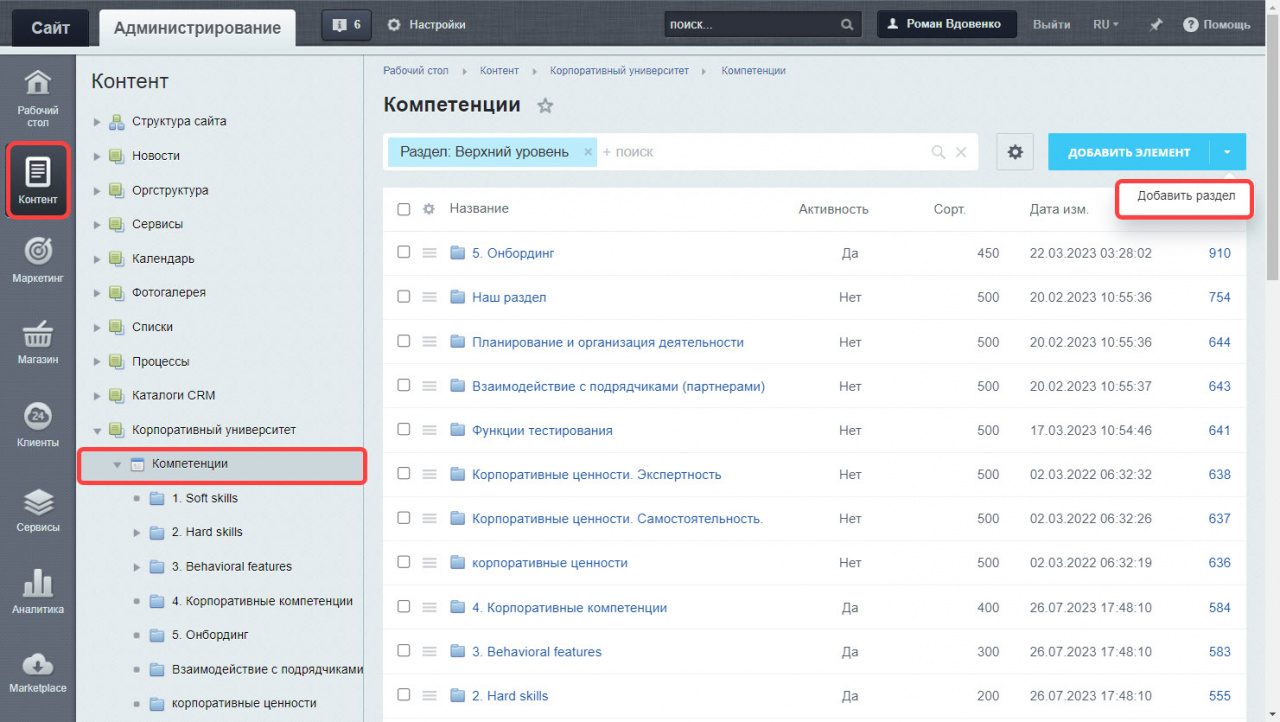Switch to the Сайт tab
This screenshot has width=1280, height=722.
[50, 28]
